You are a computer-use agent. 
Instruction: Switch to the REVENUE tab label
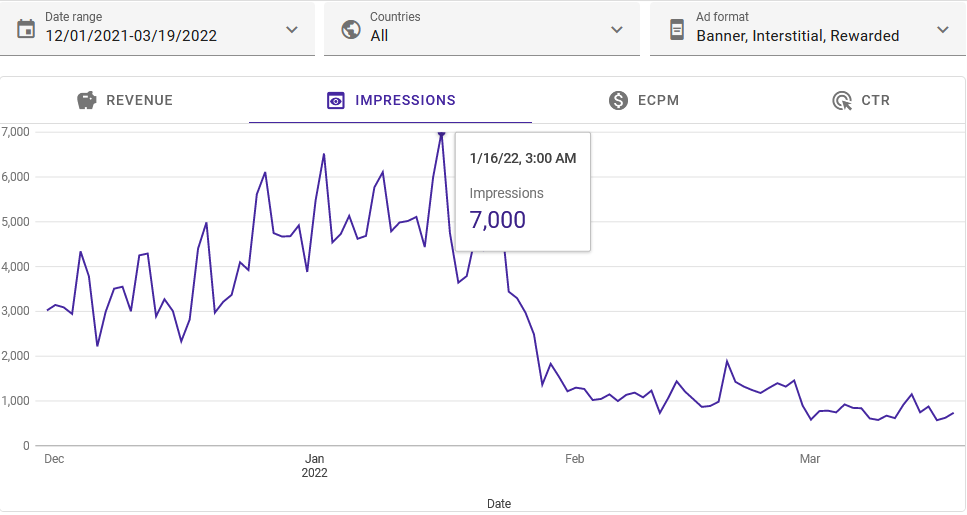pyautogui.click(x=140, y=100)
